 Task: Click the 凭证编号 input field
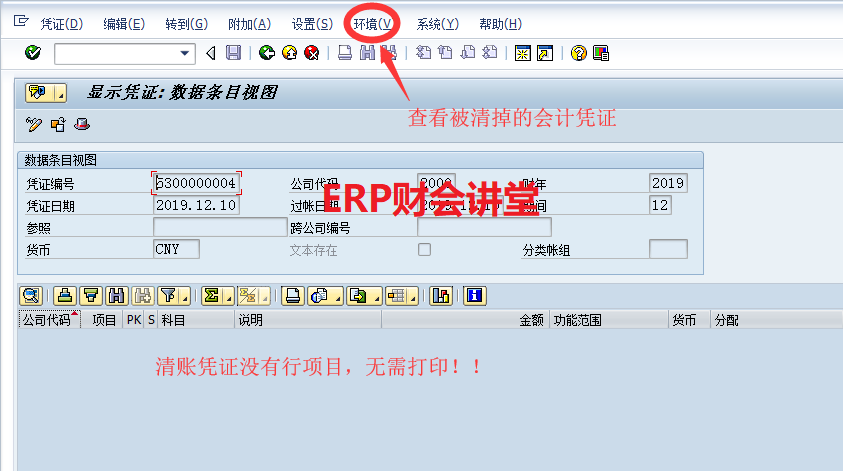(197, 183)
